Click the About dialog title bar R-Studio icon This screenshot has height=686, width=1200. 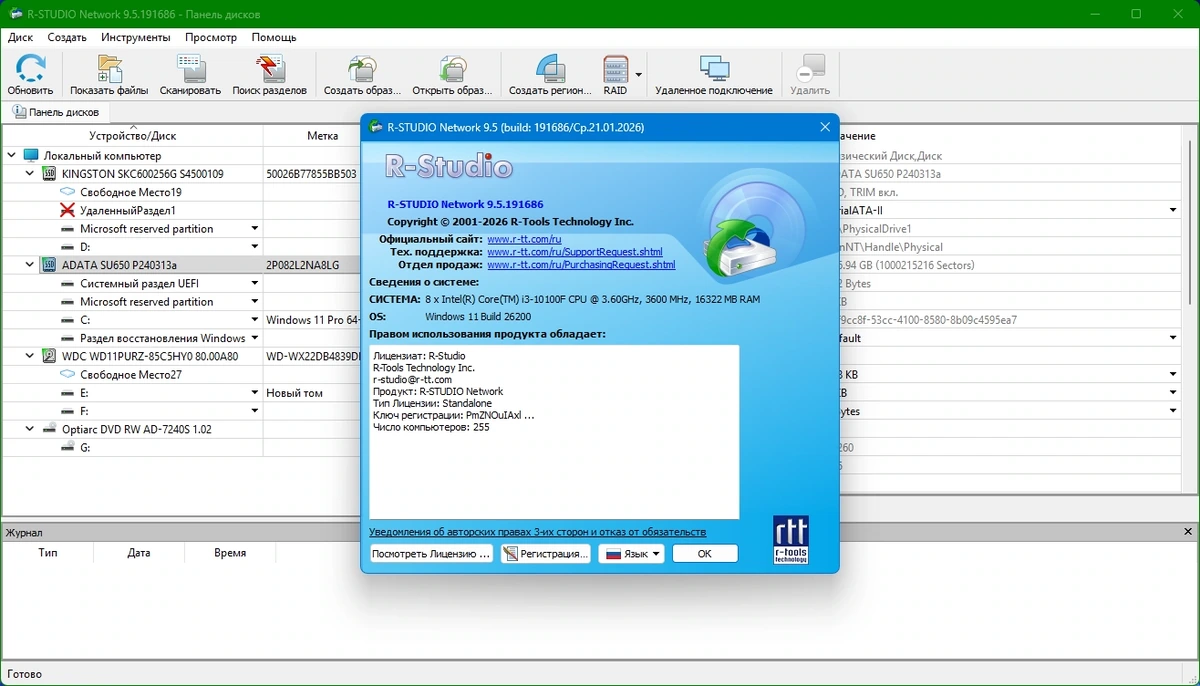[376, 127]
